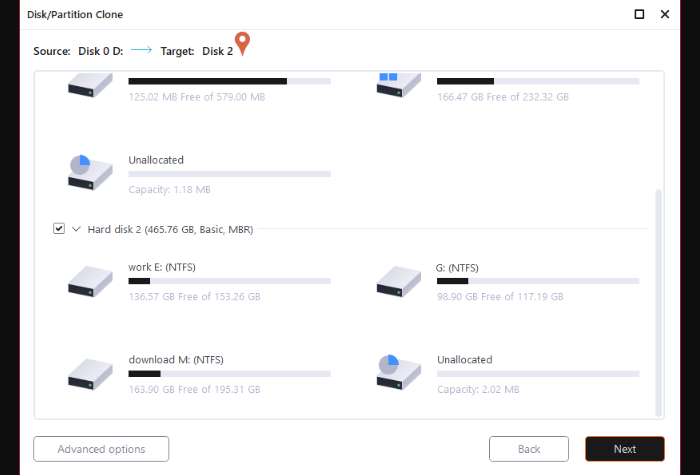The image size is (700, 475).
Task: Click the download M: usage bar
Action: click(229, 374)
